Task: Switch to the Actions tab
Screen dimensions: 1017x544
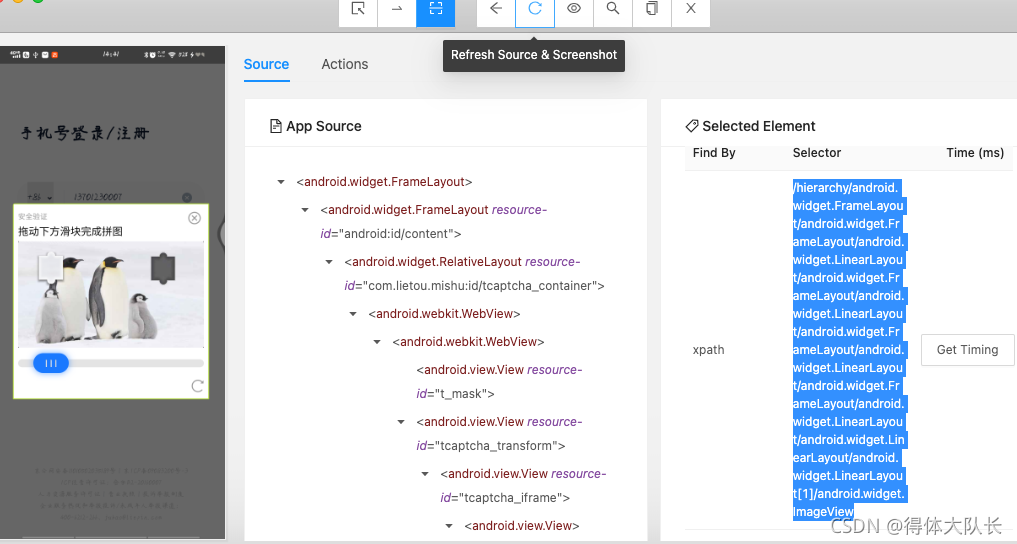Action: pyautogui.click(x=344, y=64)
